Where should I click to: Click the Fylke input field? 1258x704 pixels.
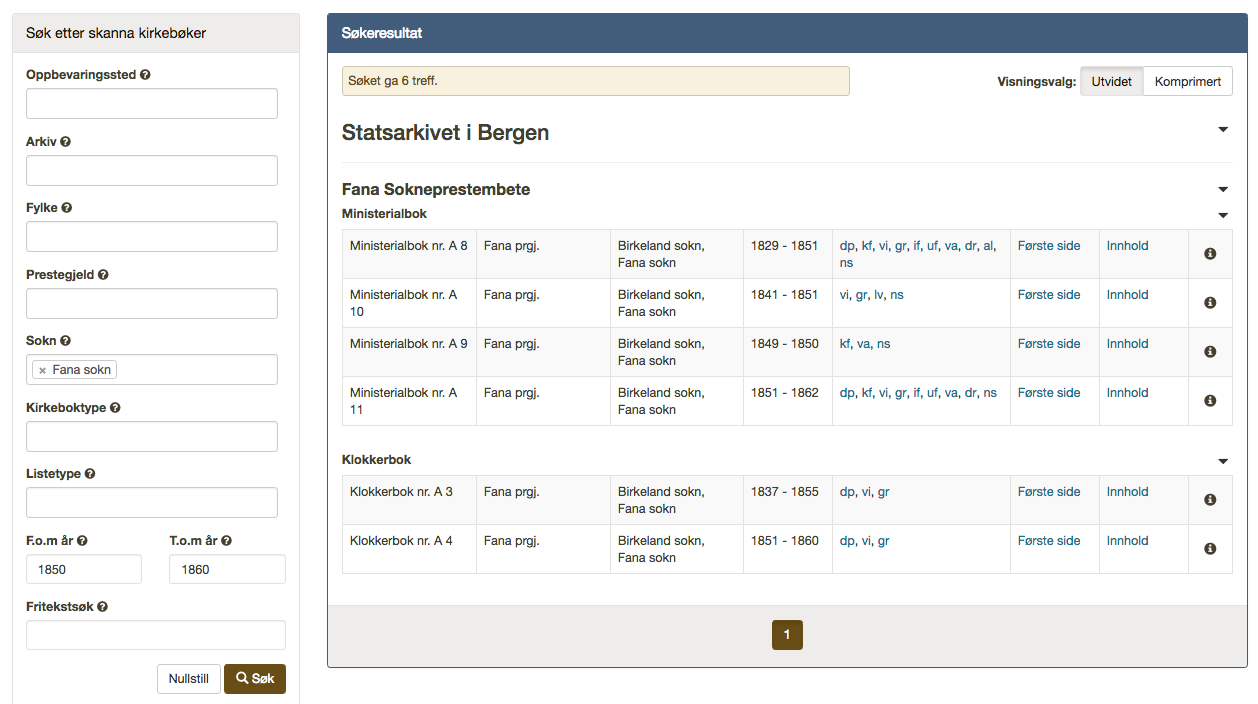click(152, 237)
